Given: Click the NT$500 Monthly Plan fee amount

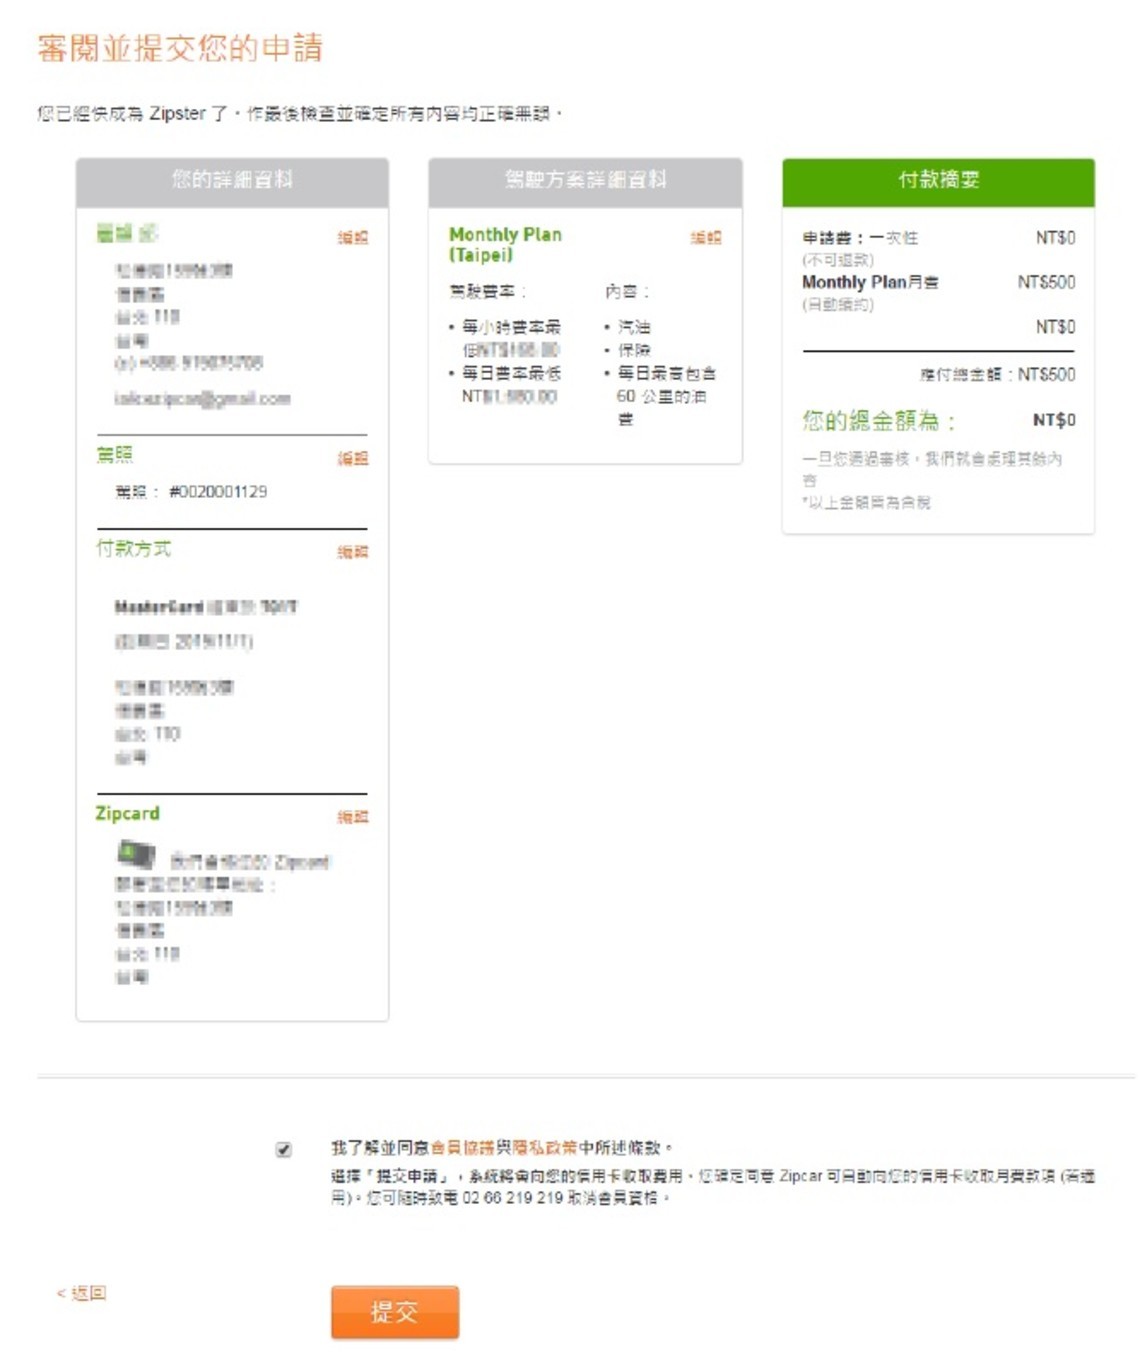Looking at the screenshot, I should pos(1046,282).
